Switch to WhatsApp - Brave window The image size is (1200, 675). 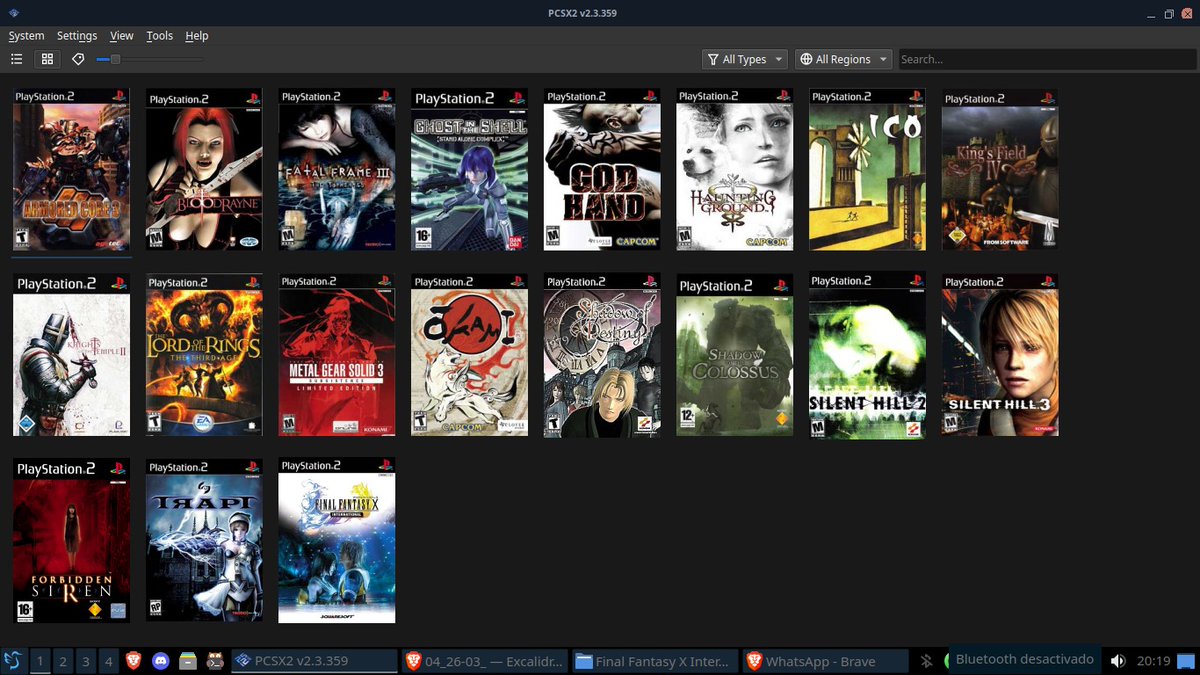coord(825,661)
